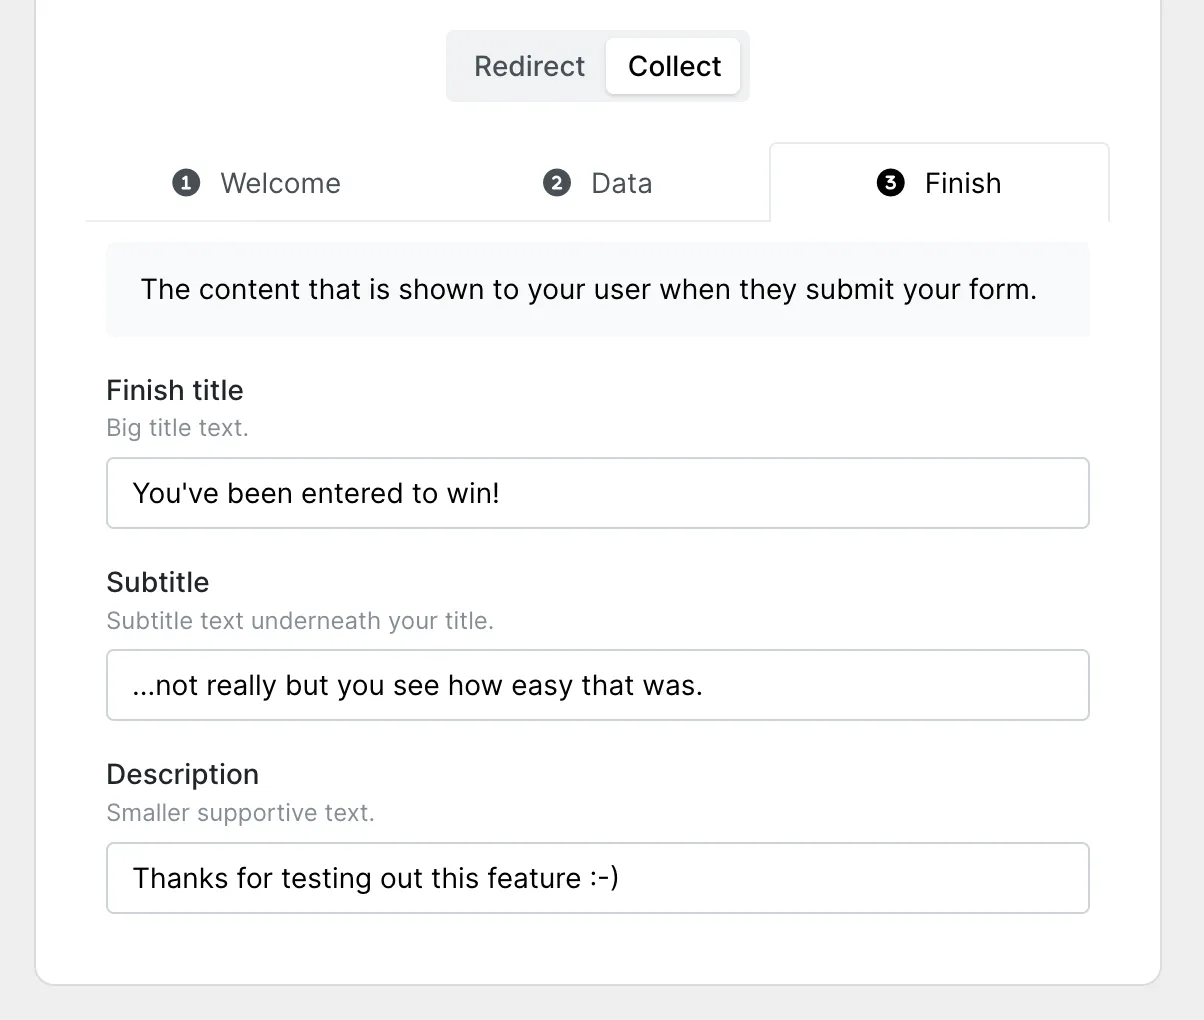This screenshot has height=1020, width=1204.
Task: Select the step 3 numbered circle icon
Action: pos(890,183)
